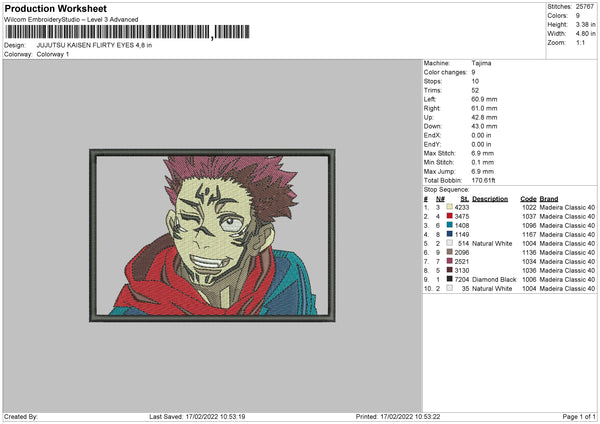Click 'Natural White' in row 5

pos(492,244)
